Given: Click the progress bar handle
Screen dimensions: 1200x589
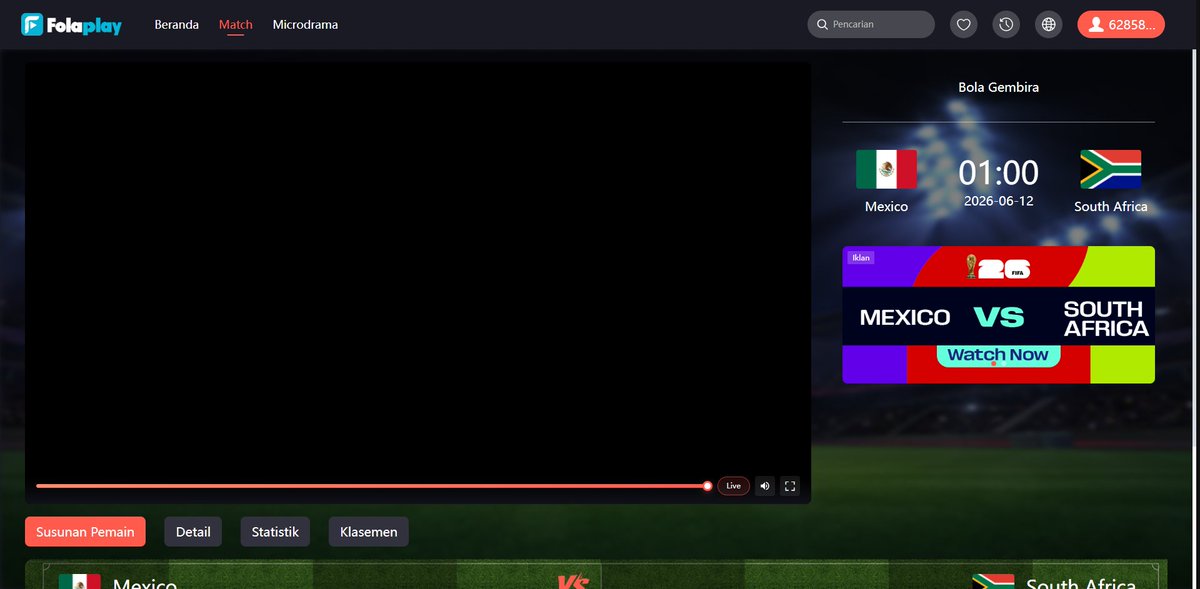Looking at the screenshot, I should [707, 486].
